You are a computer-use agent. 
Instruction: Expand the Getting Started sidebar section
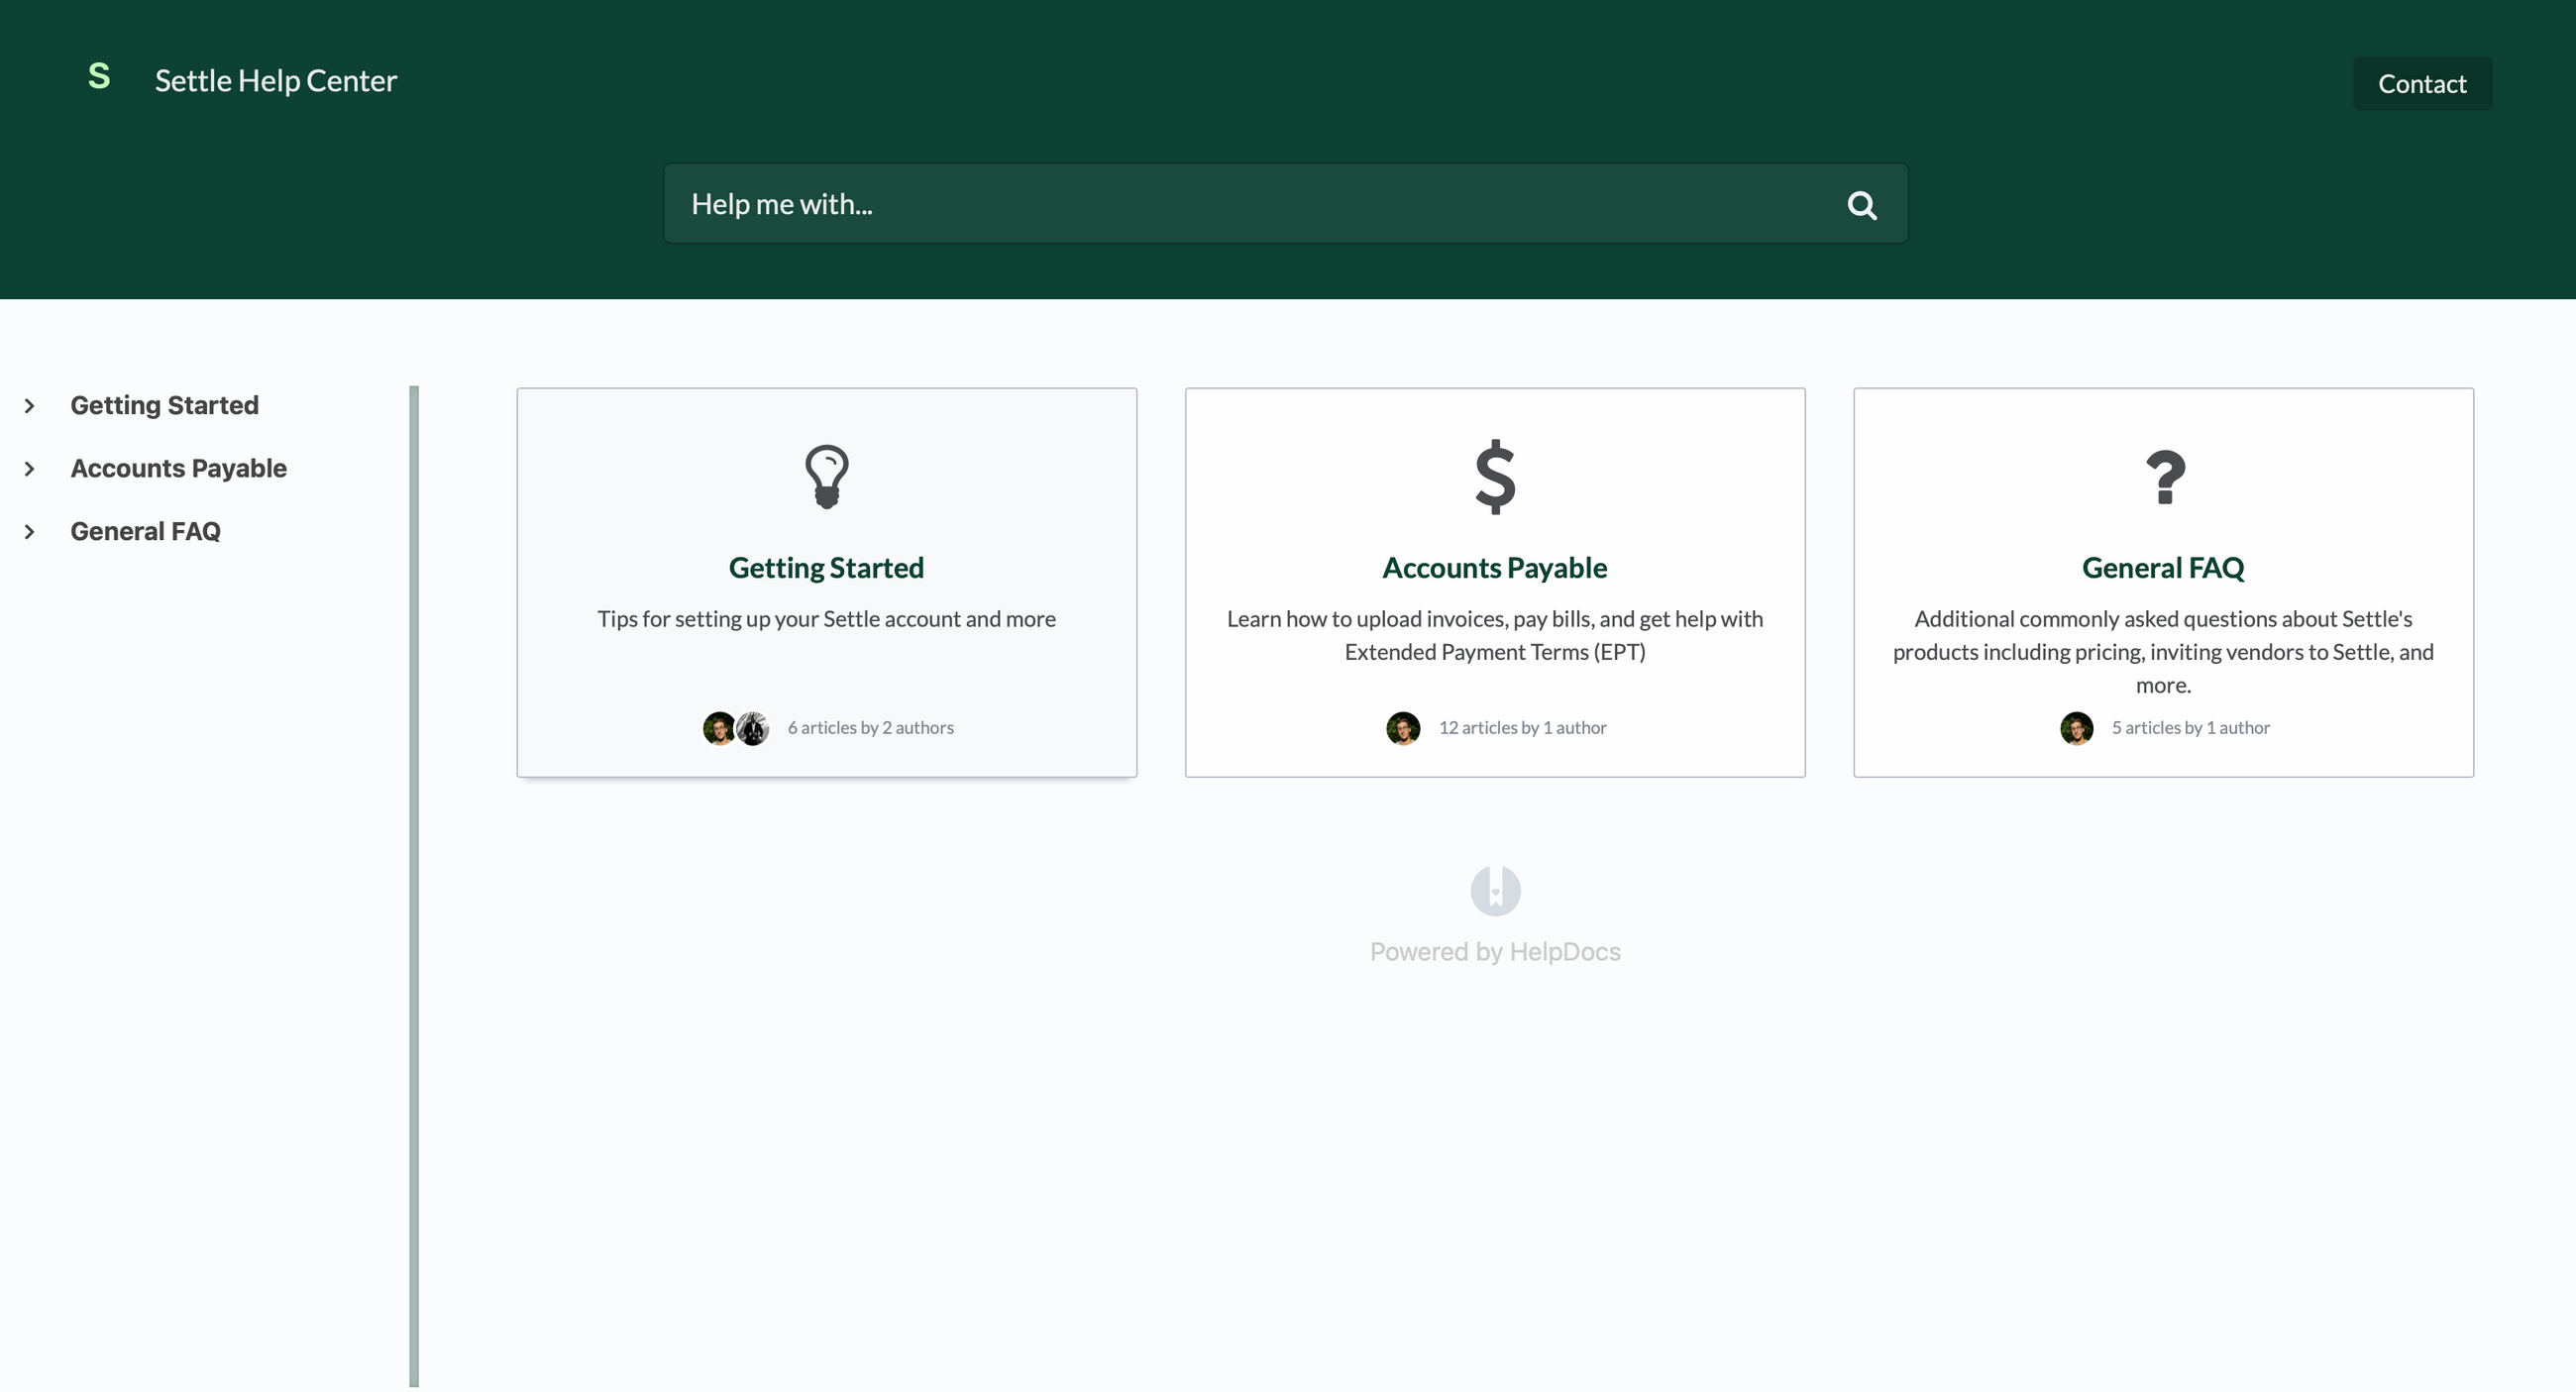point(28,405)
